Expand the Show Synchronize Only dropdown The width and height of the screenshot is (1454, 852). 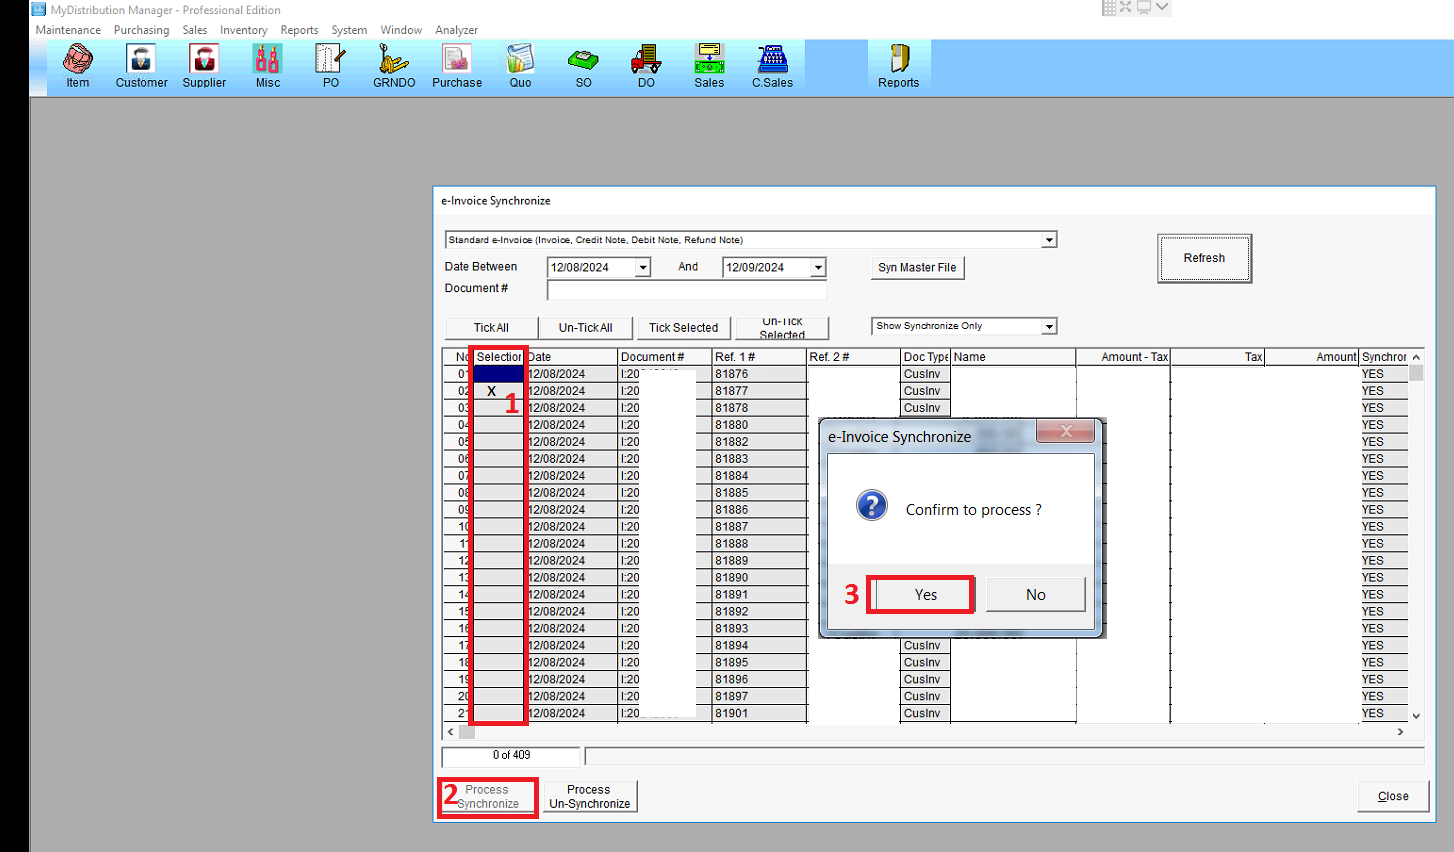[x=1049, y=327]
